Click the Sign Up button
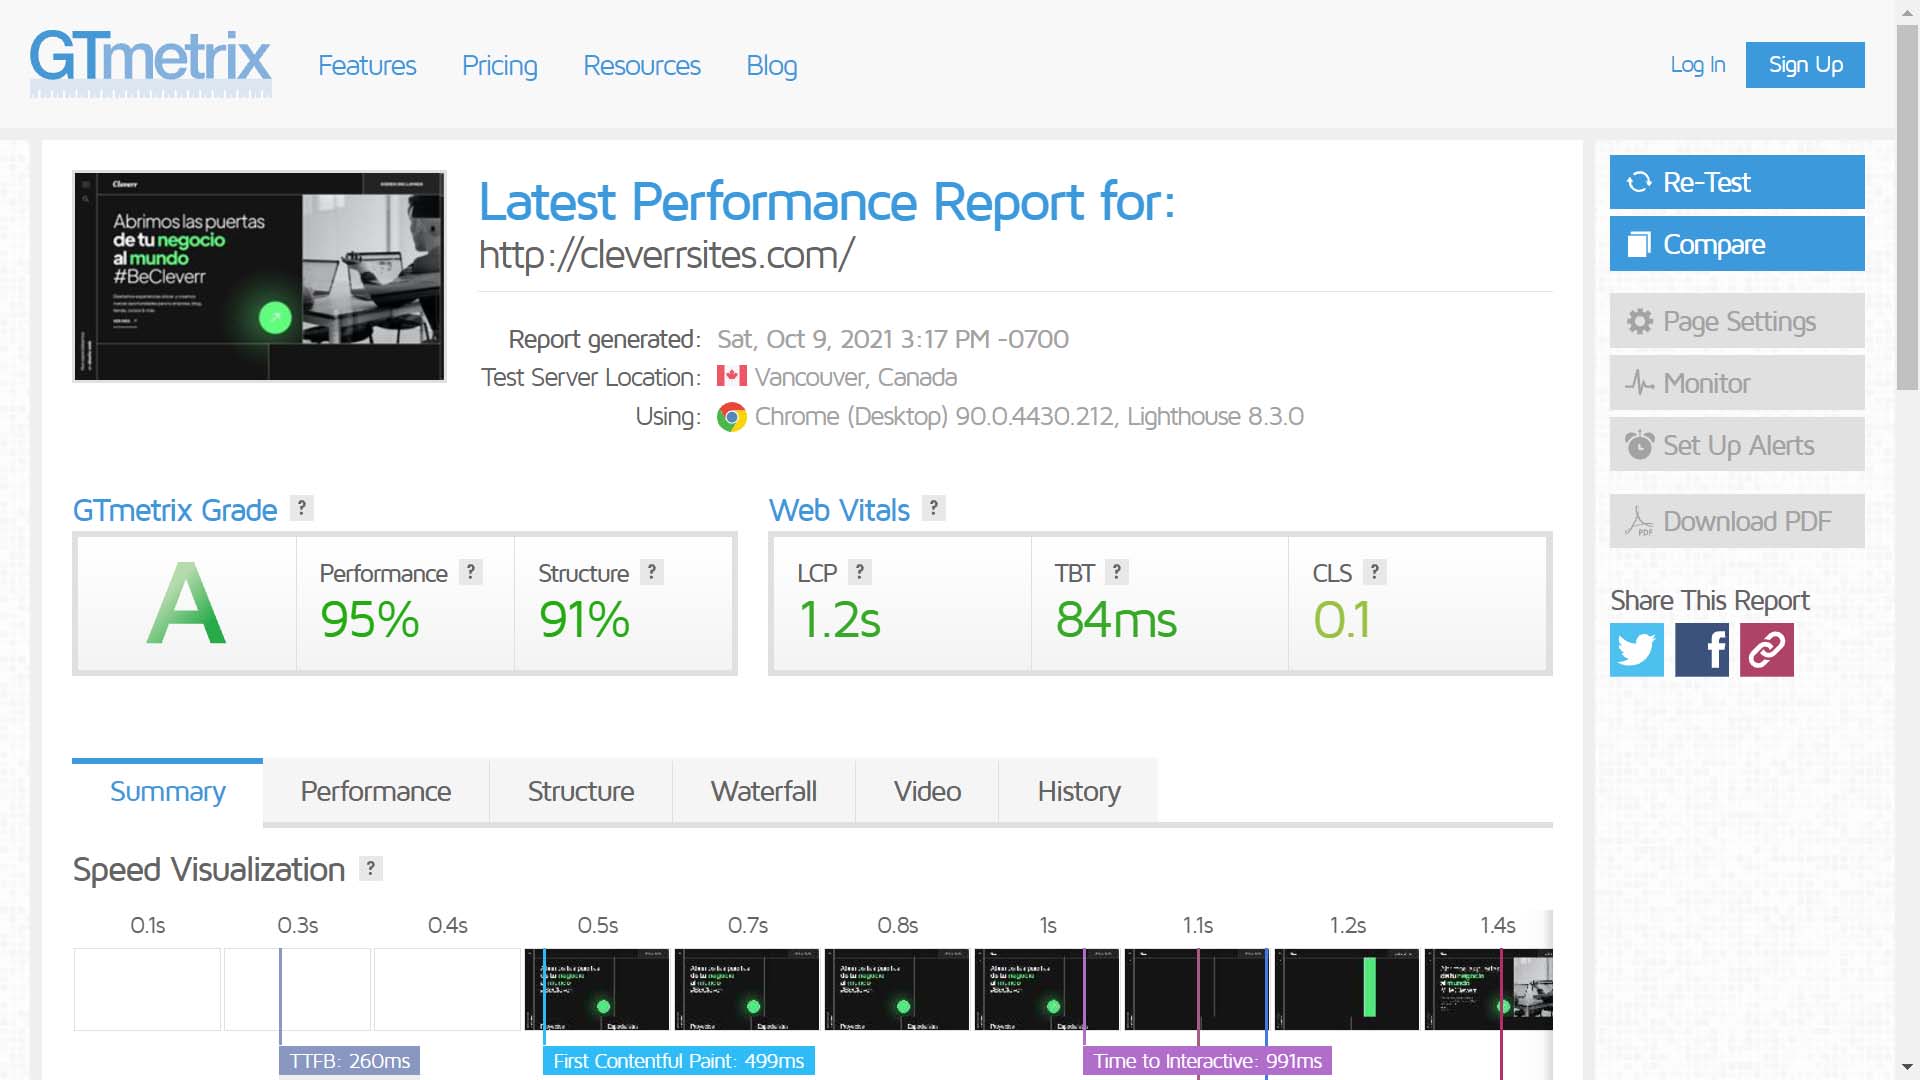The image size is (1920, 1080). pyautogui.click(x=1805, y=65)
